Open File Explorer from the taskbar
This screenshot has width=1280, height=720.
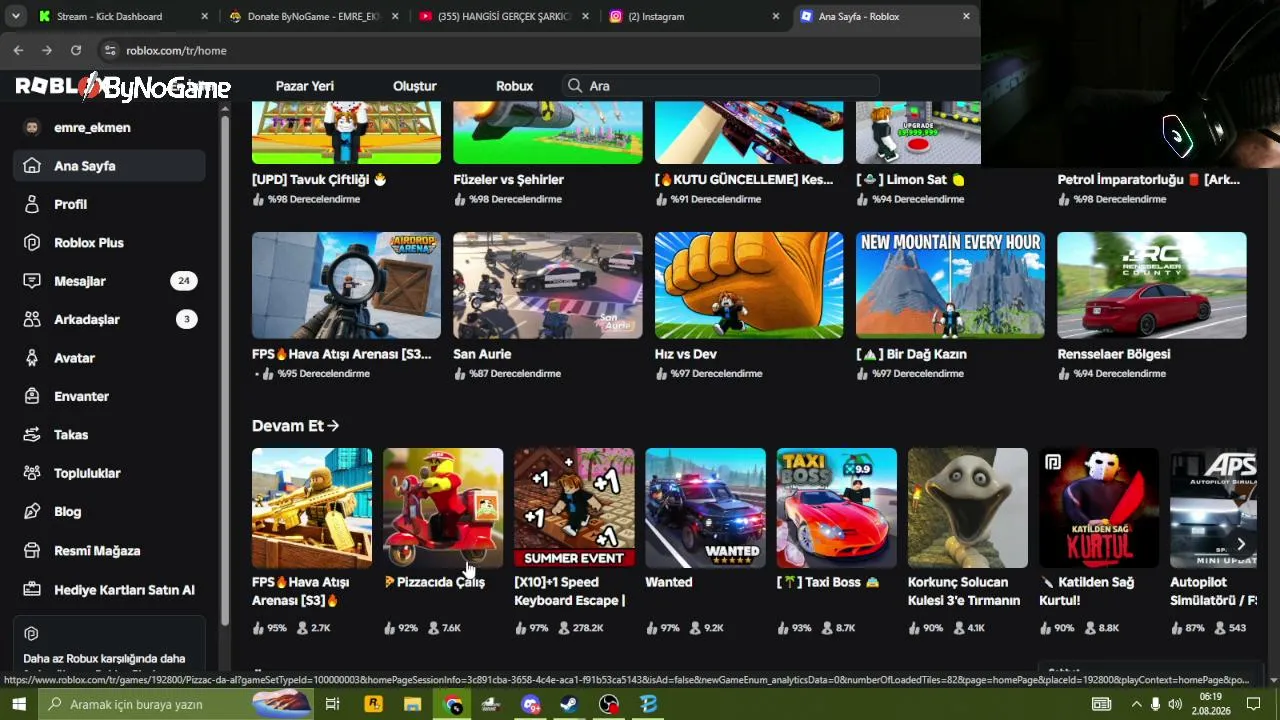(x=412, y=704)
